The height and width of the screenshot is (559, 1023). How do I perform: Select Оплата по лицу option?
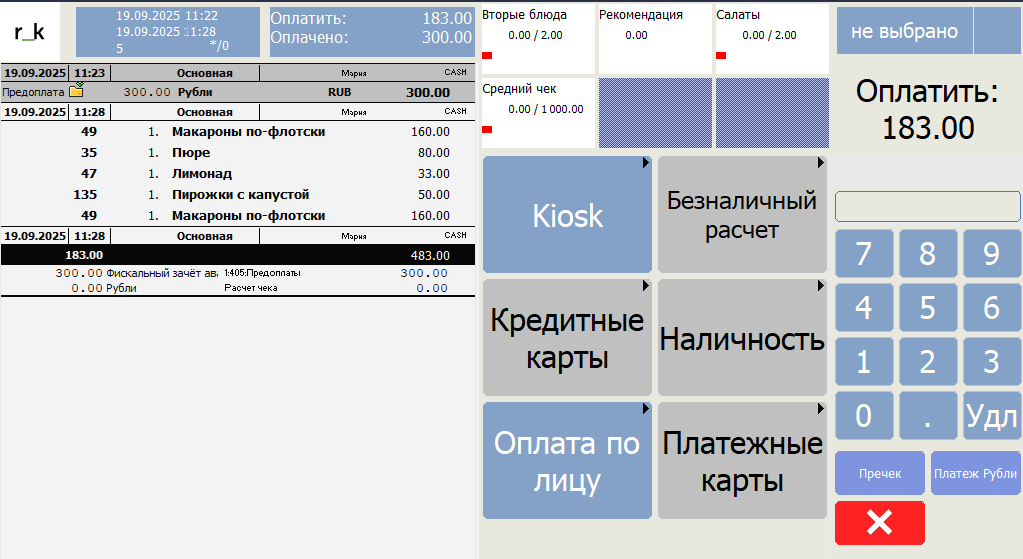[x=567, y=461]
